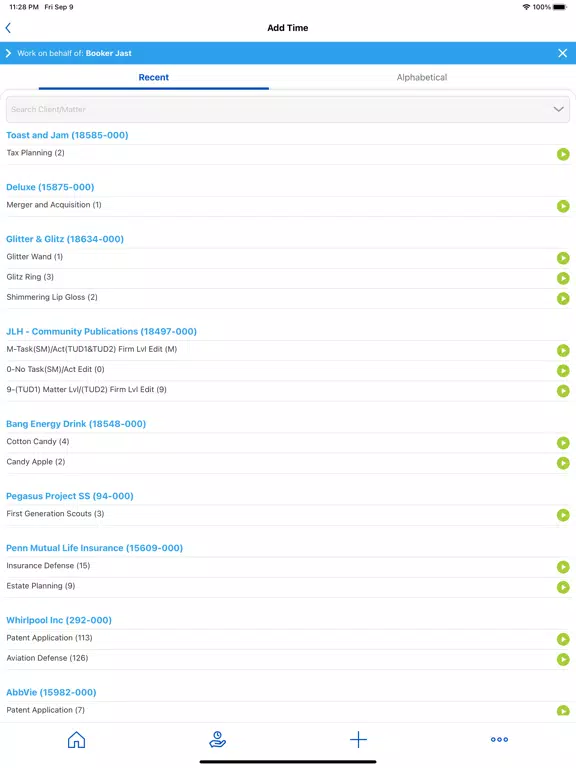Tap the plus add icon
The image size is (576, 768).
tap(359, 740)
